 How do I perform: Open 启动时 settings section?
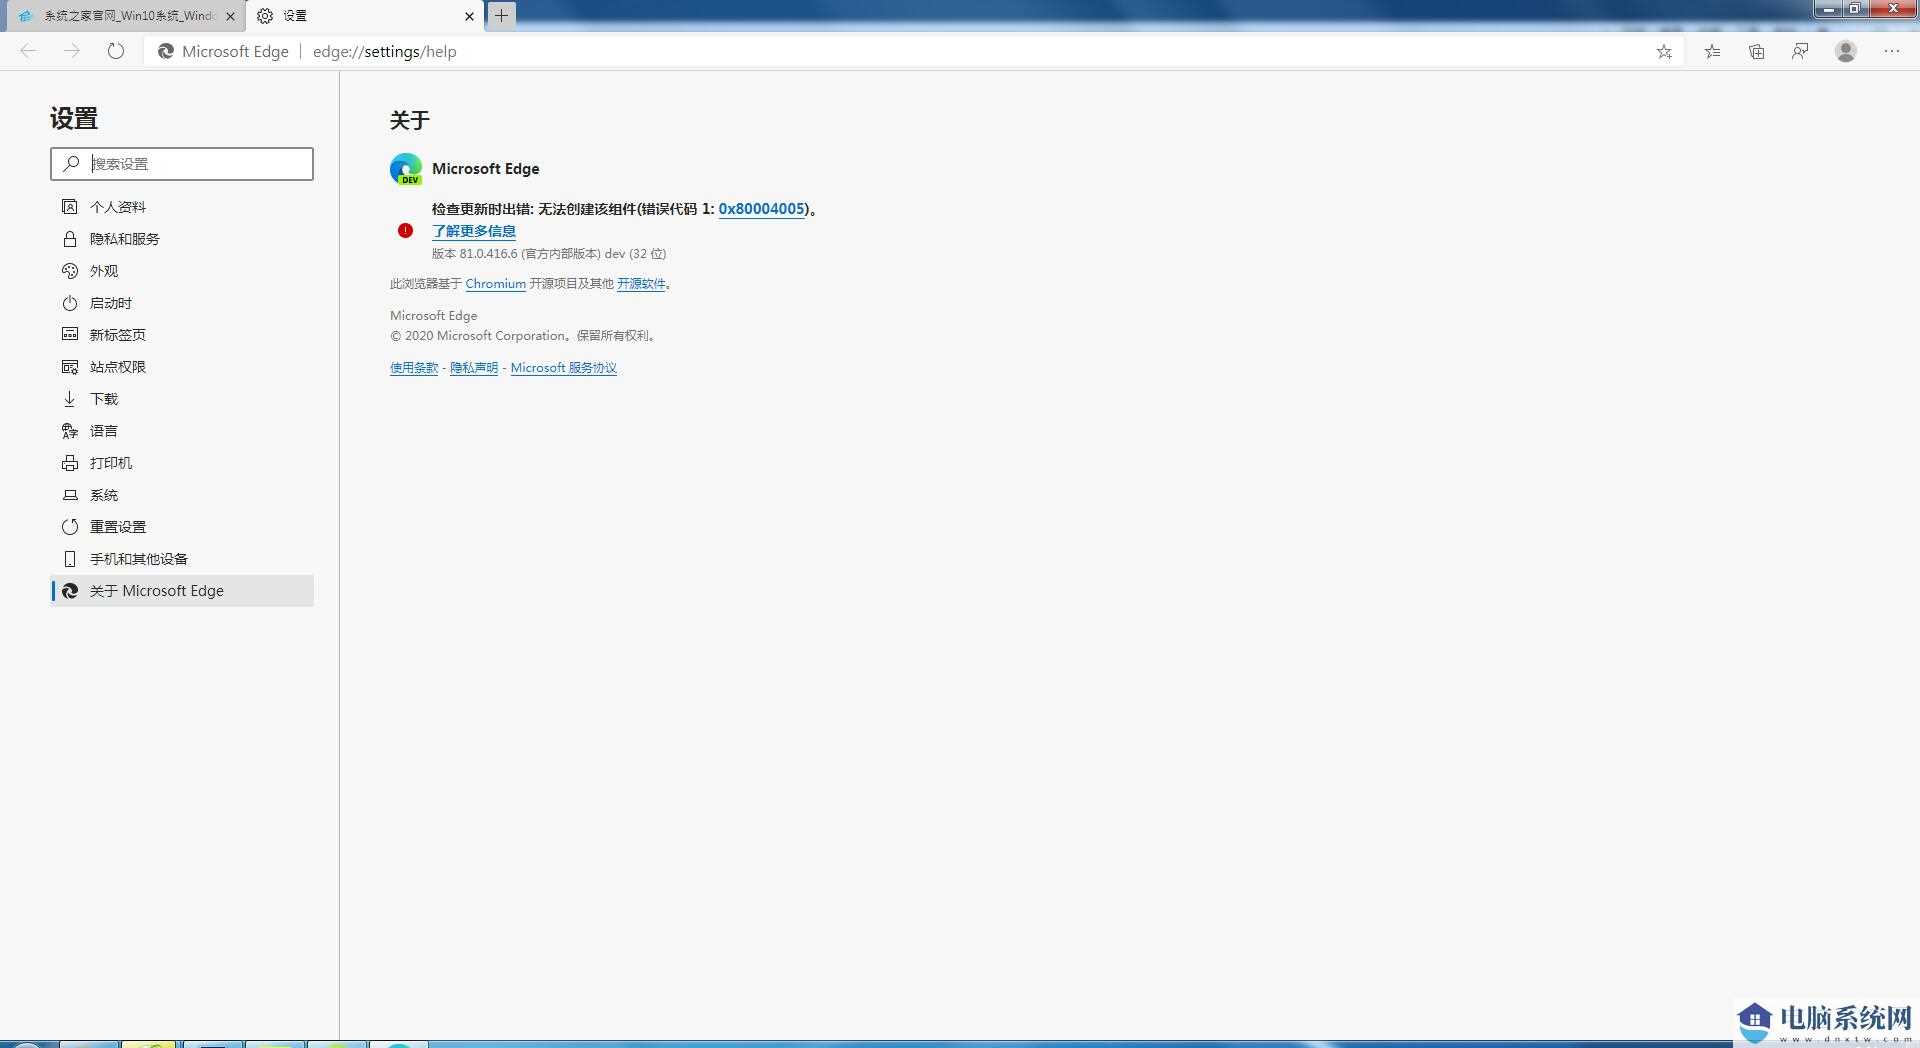point(182,303)
